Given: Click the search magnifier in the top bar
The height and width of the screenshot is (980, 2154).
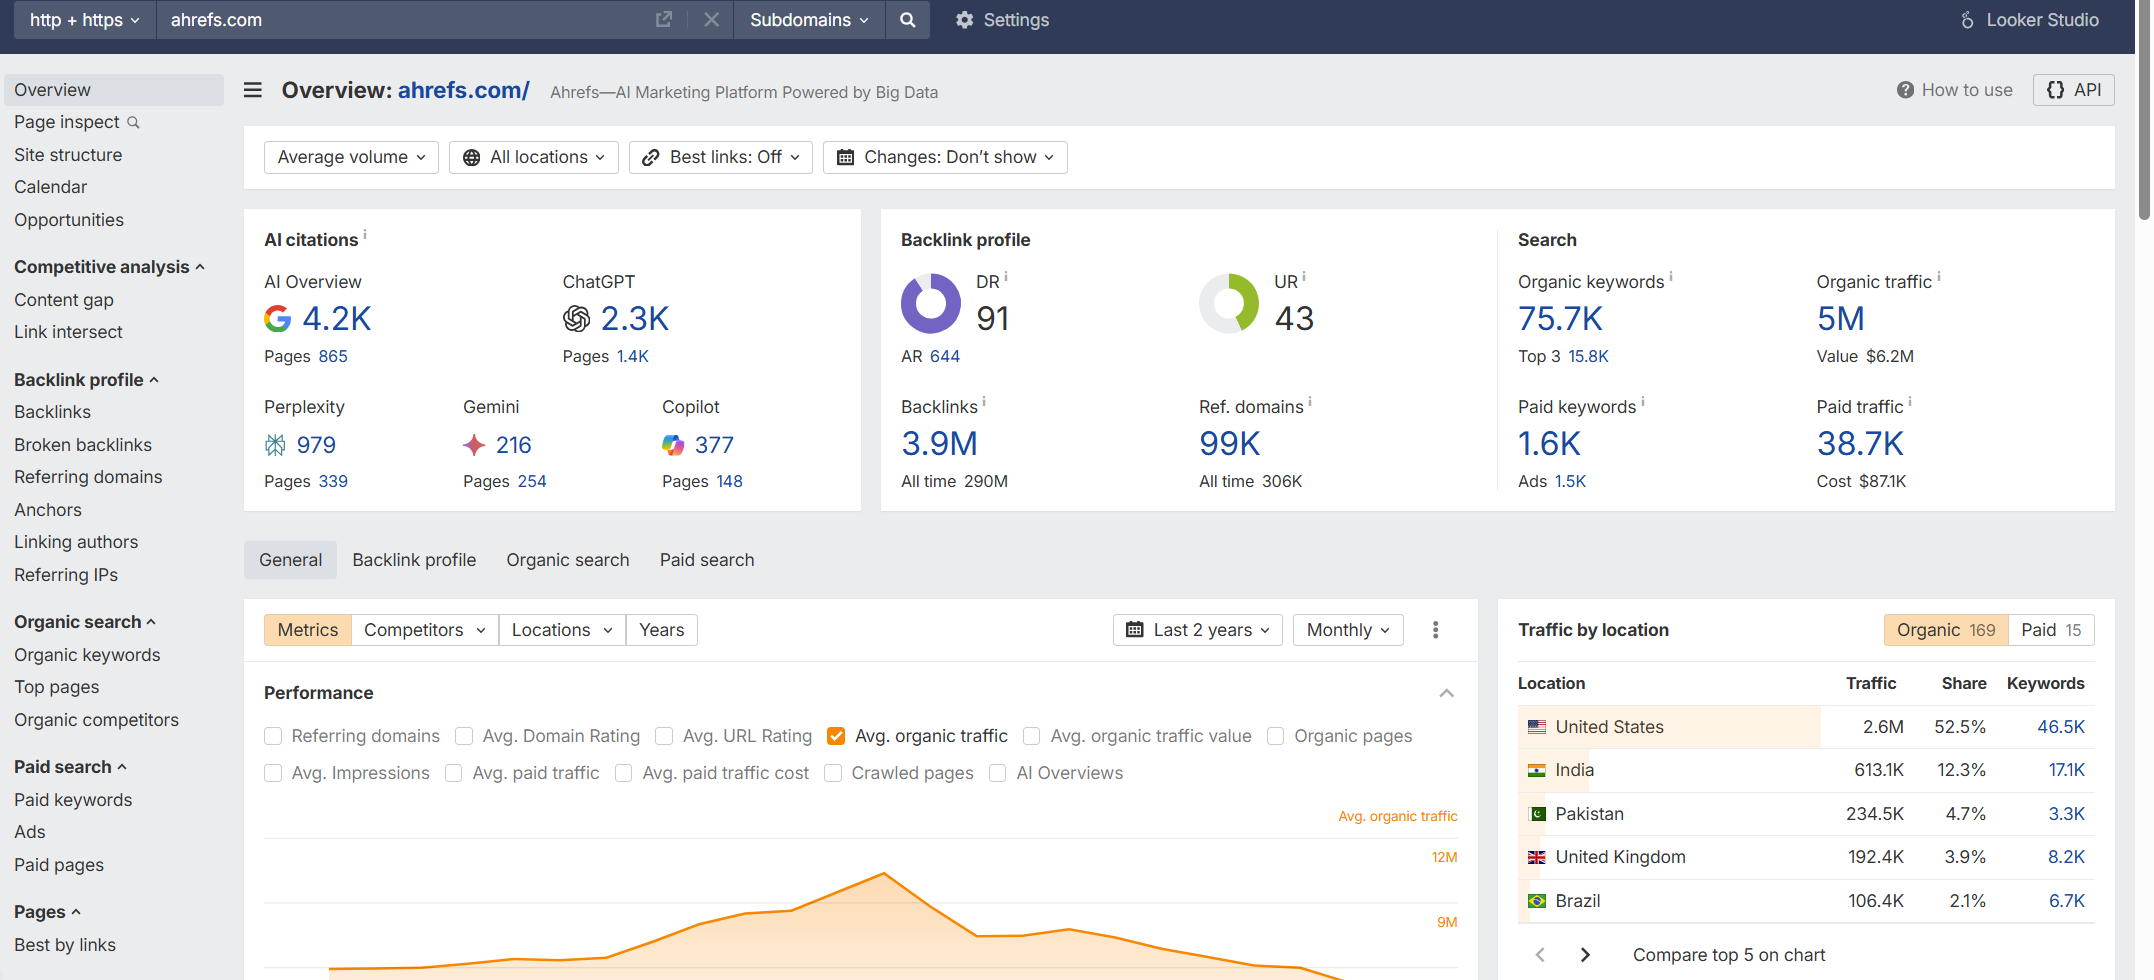Looking at the screenshot, I should pyautogui.click(x=907, y=19).
